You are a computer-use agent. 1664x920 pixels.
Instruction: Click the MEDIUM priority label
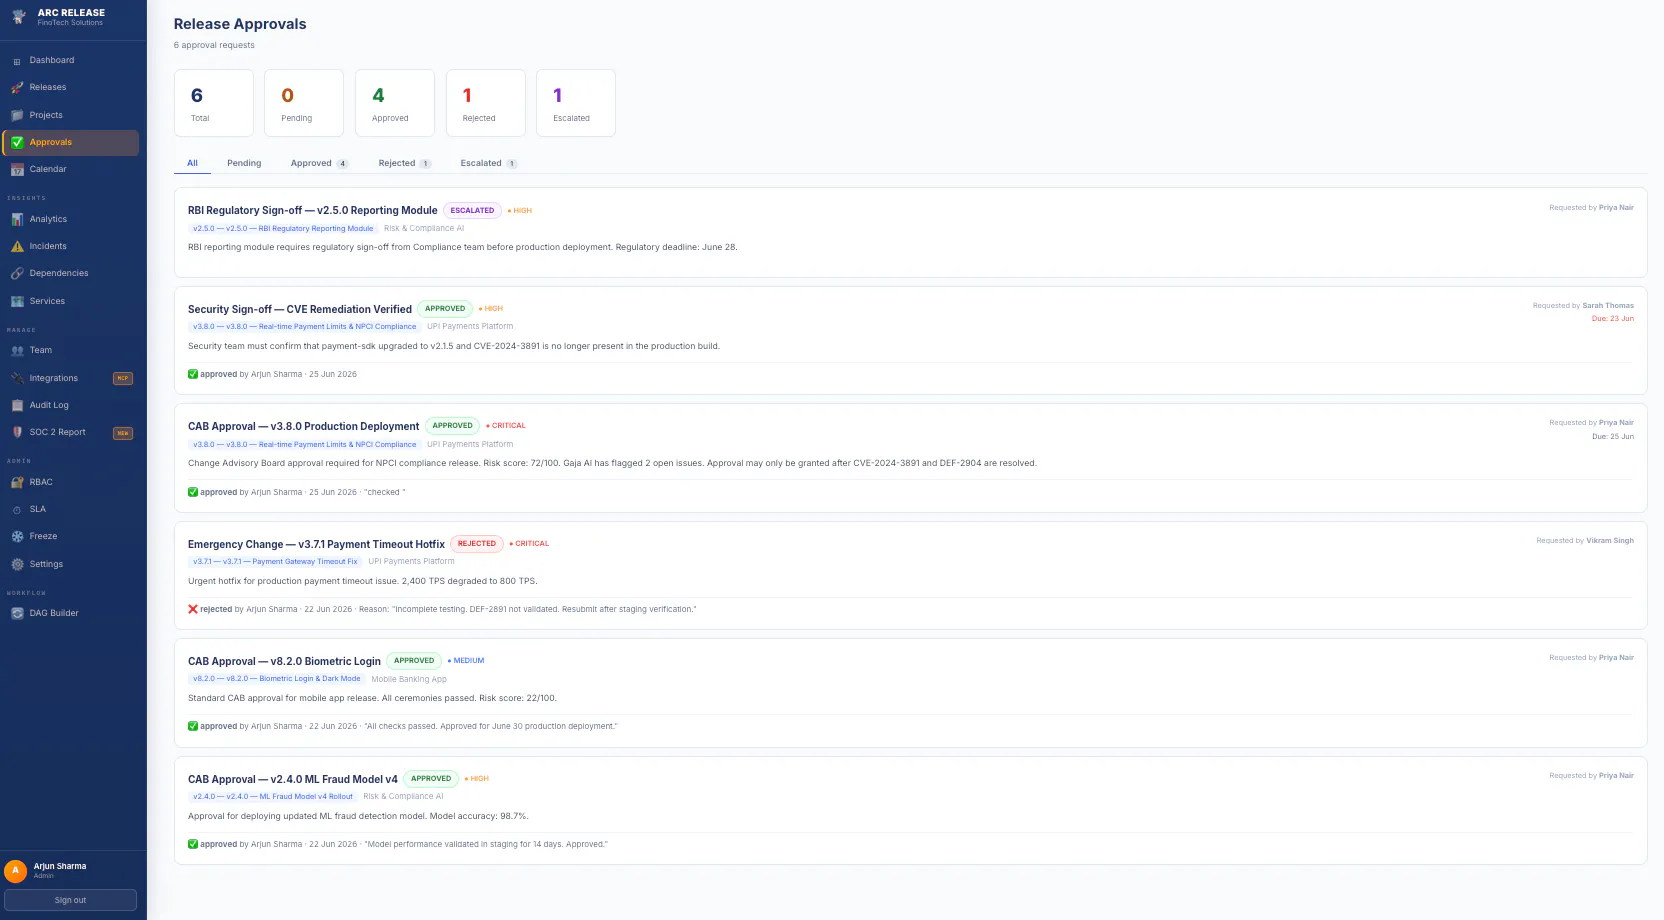point(466,660)
